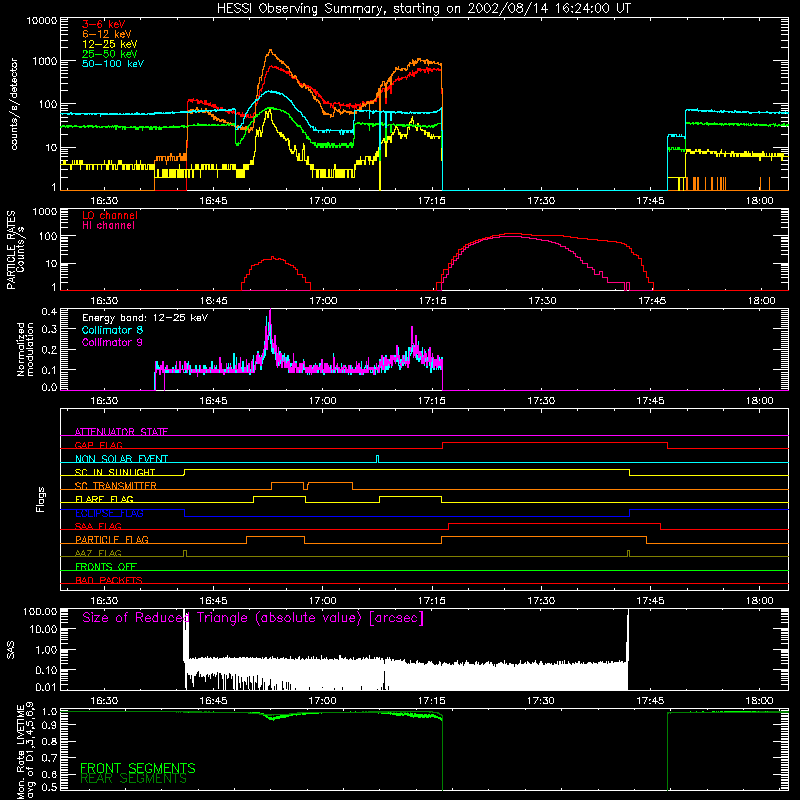This screenshot has width=800, height=800.
Task: Select the cyan 50-100 keV legend label
Action: pos(113,64)
